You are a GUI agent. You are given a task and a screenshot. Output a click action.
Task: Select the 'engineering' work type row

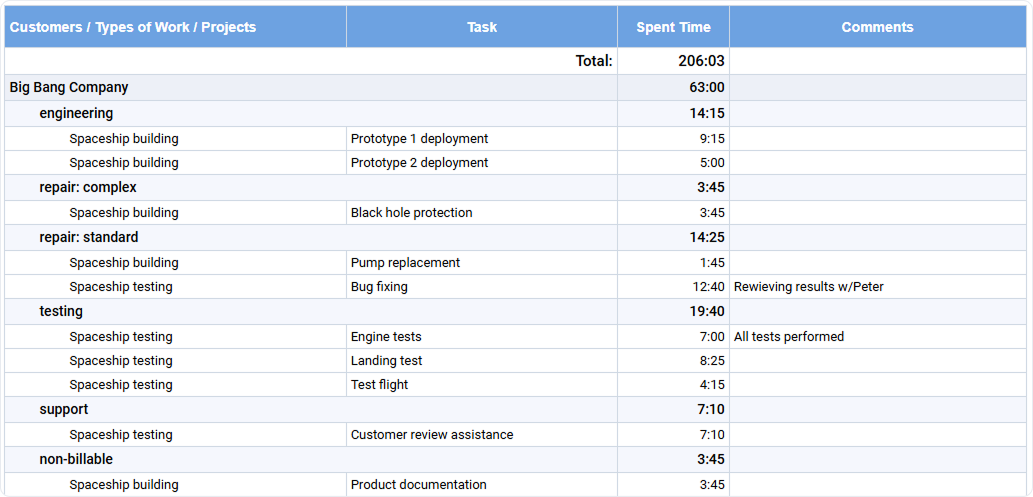tap(516, 113)
